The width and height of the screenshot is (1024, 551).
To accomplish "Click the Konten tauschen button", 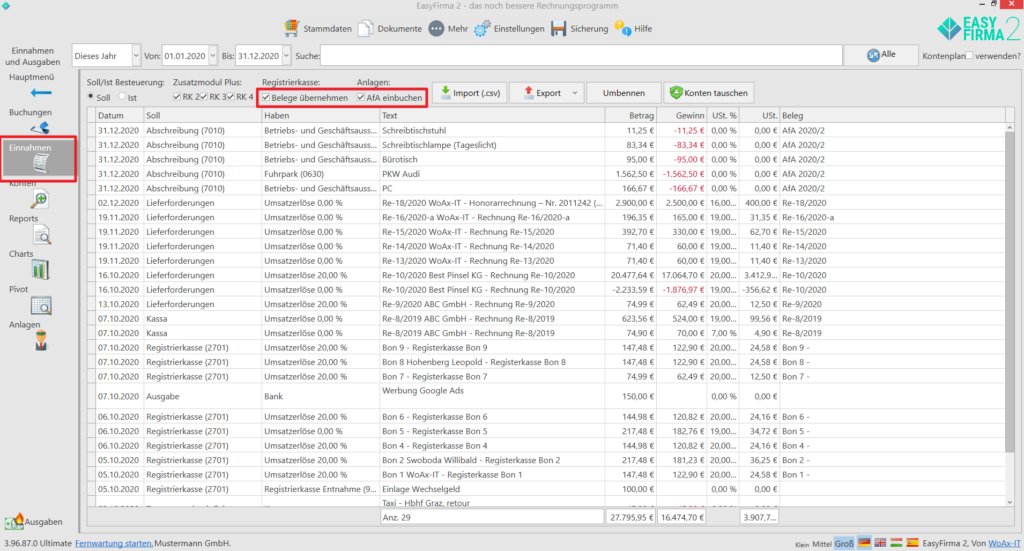I will click(x=709, y=93).
